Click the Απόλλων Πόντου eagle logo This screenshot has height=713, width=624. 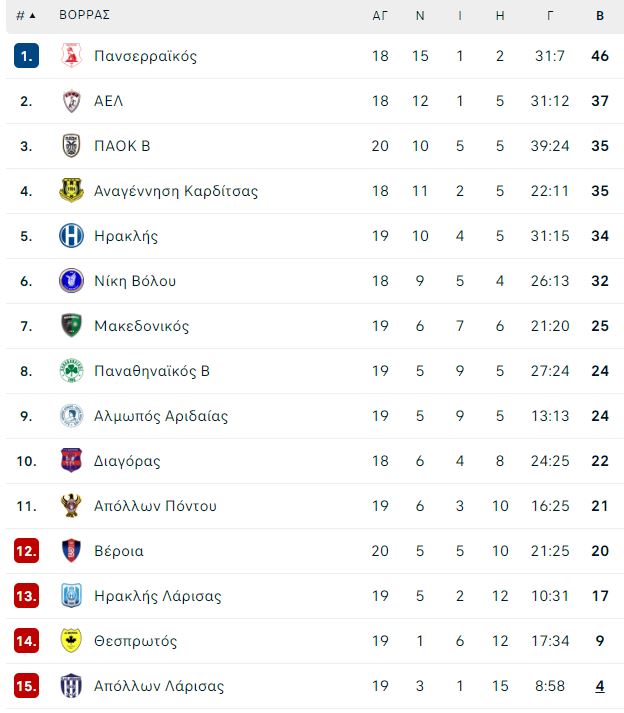click(71, 506)
